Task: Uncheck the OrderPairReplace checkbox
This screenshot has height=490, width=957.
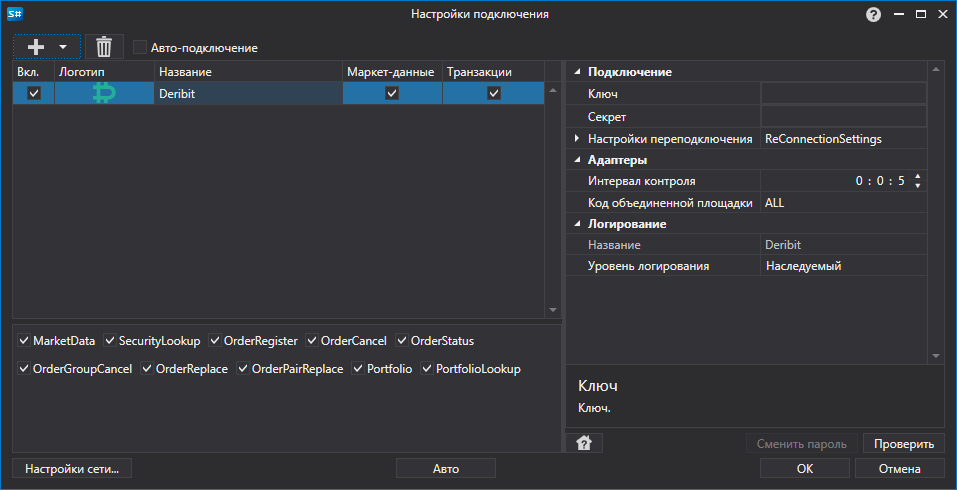Action: click(244, 369)
